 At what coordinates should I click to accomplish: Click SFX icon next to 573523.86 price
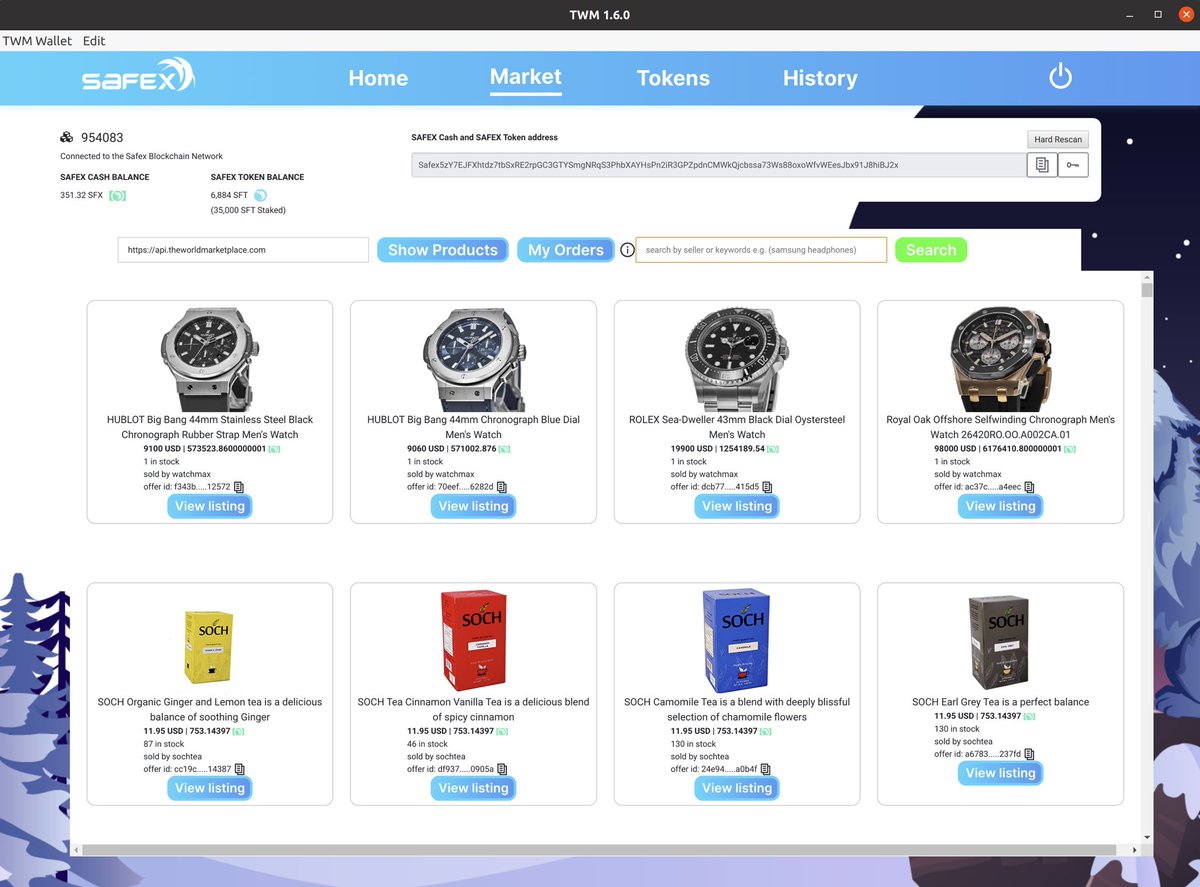(x=274, y=450)
